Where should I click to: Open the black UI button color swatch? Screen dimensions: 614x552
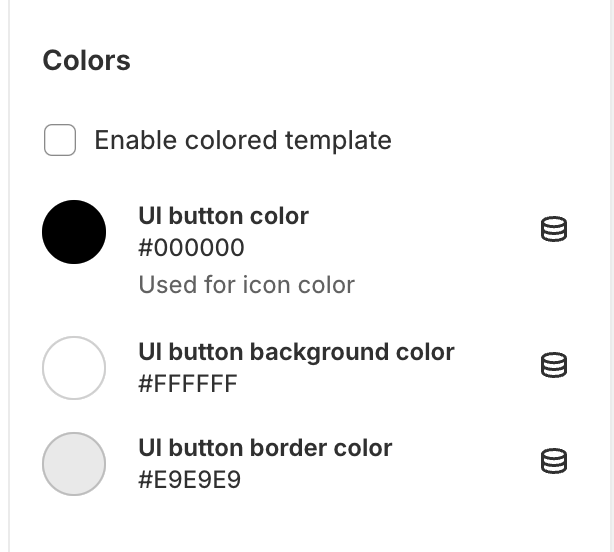(x=74, y=232)
